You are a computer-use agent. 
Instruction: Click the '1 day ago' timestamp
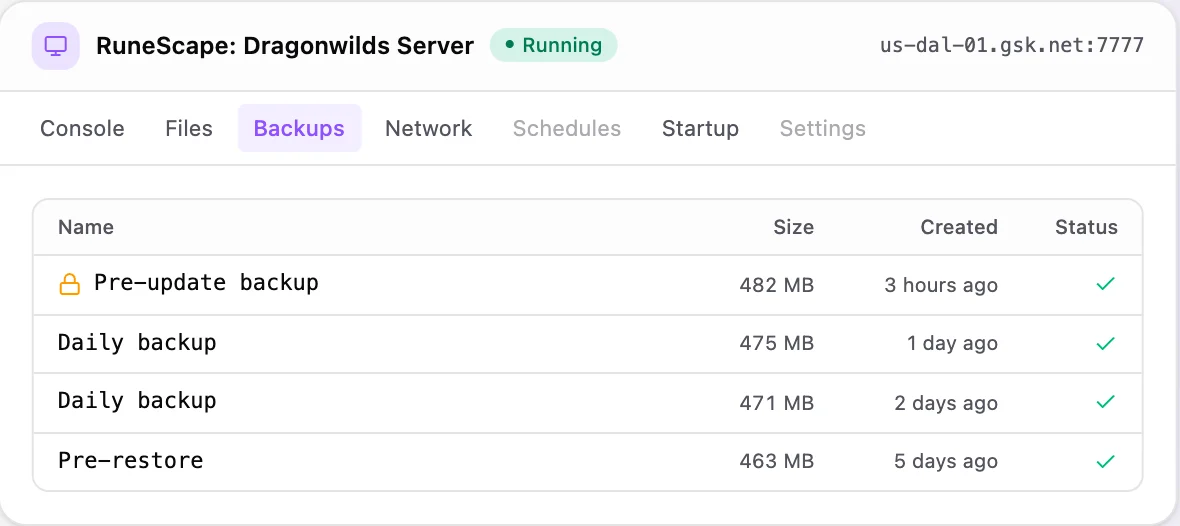click(952, 344)
